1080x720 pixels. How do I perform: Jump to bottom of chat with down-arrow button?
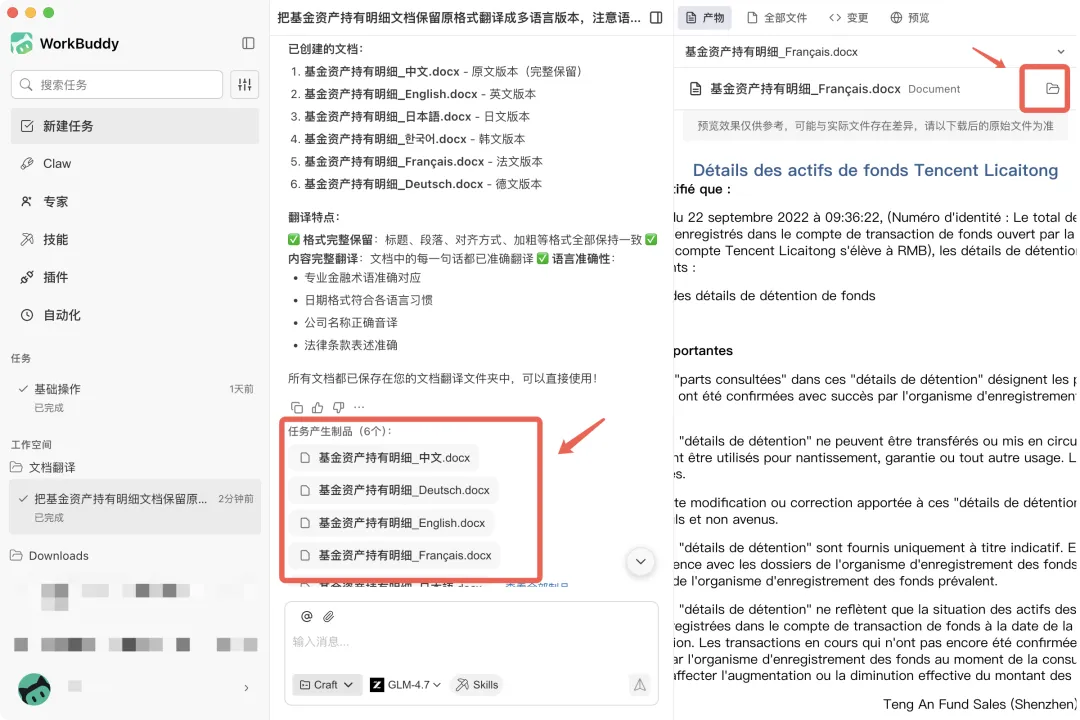coord(640,562)
